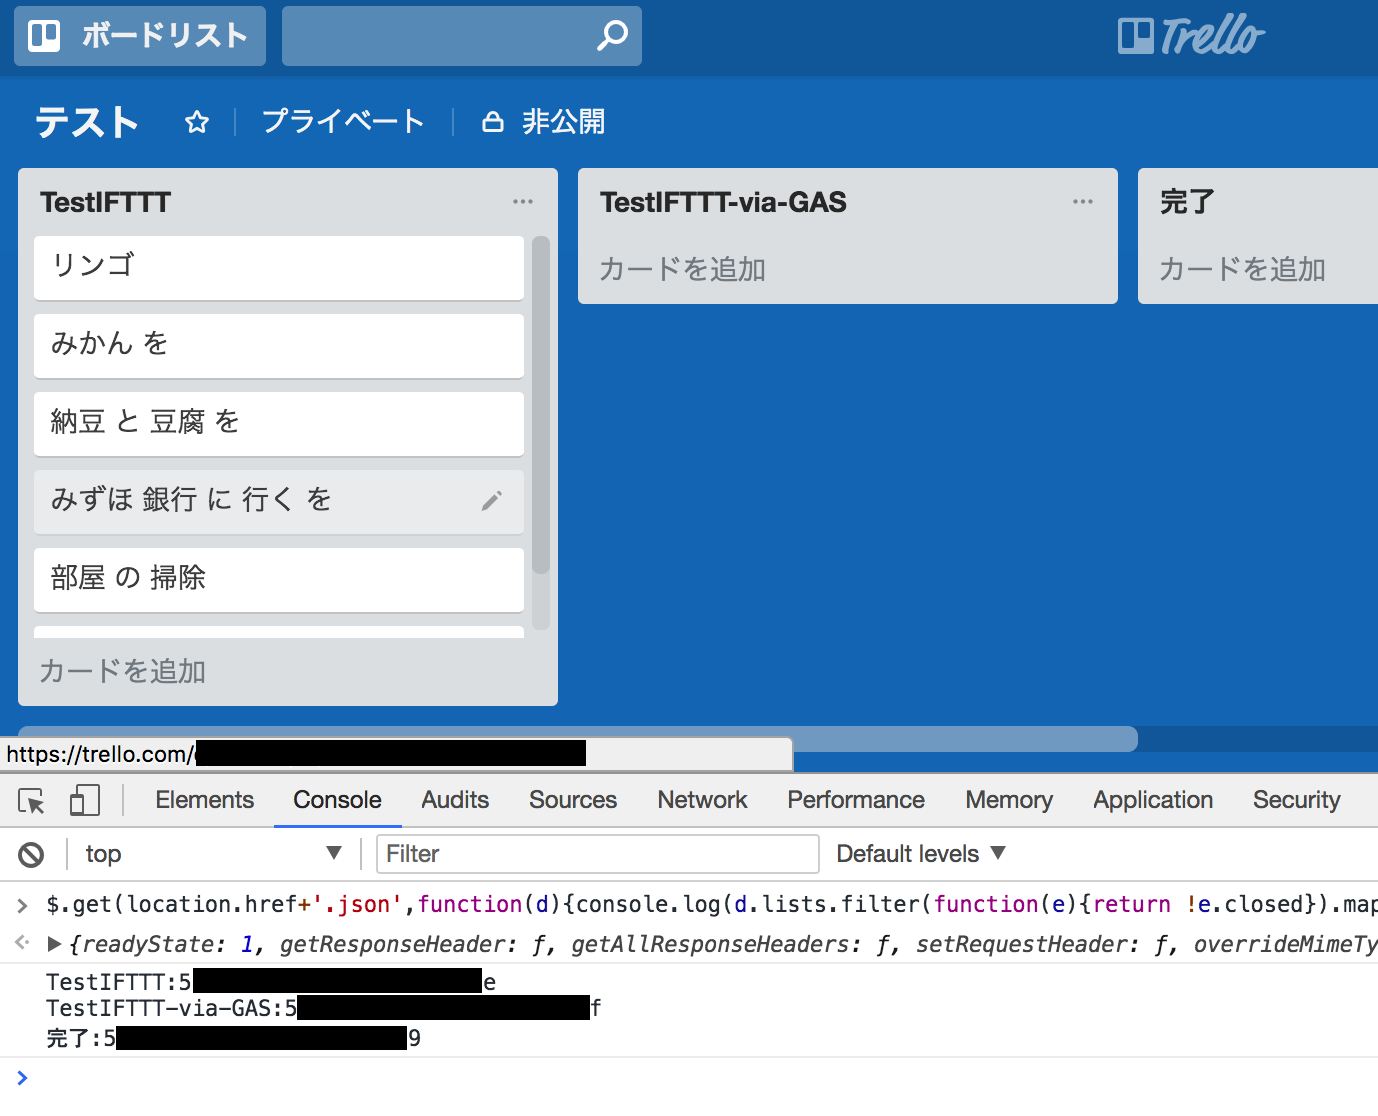The image size is (1378, 1116).
Task: Open the Default levels dropdown
Action: tap(917, 853)
